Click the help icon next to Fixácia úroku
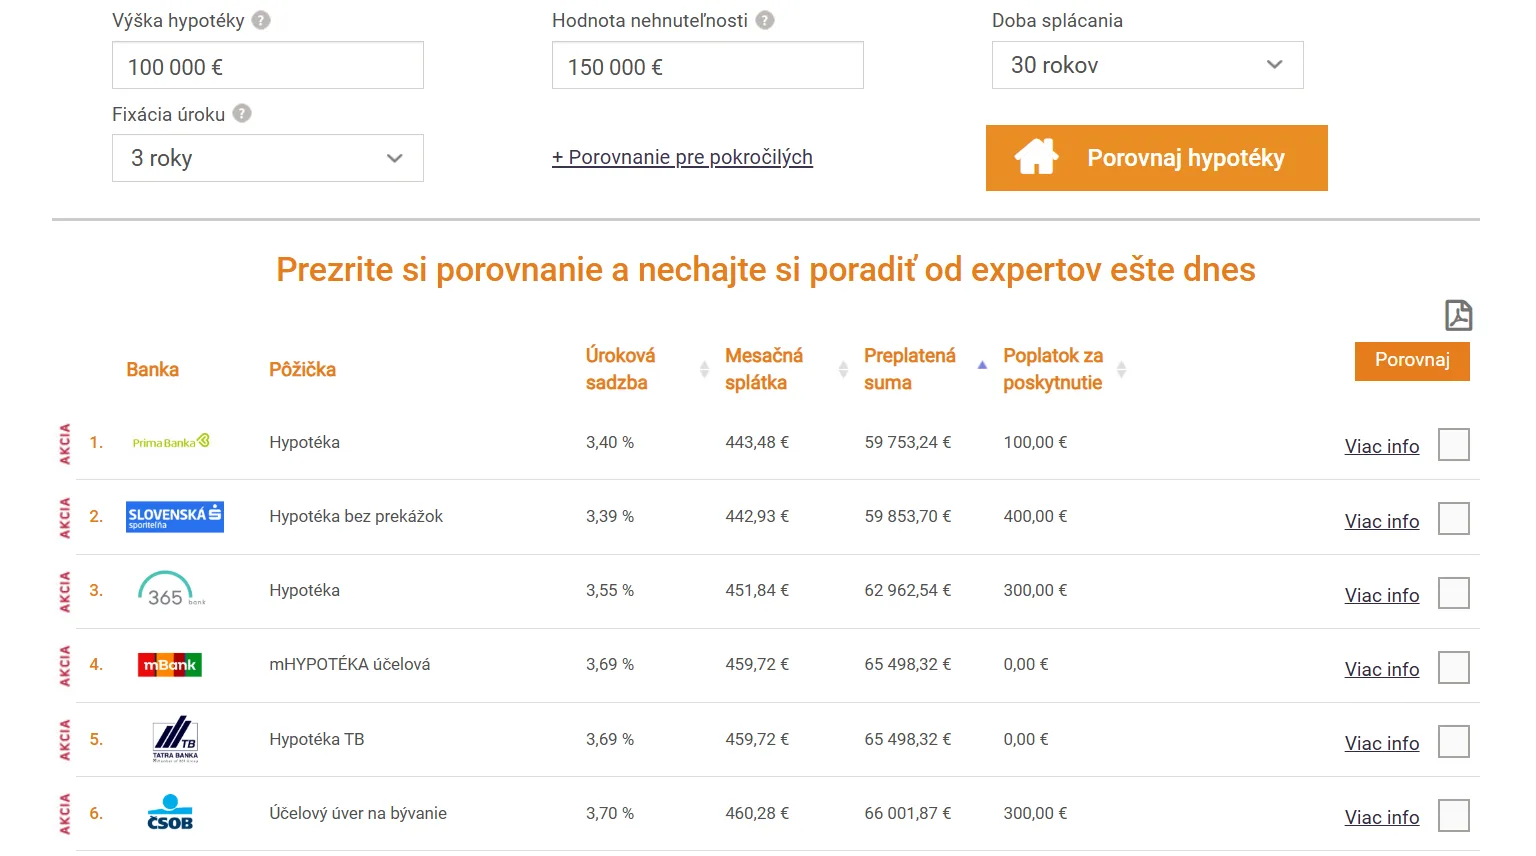1536x856 pixels. [x=242, y=114]
